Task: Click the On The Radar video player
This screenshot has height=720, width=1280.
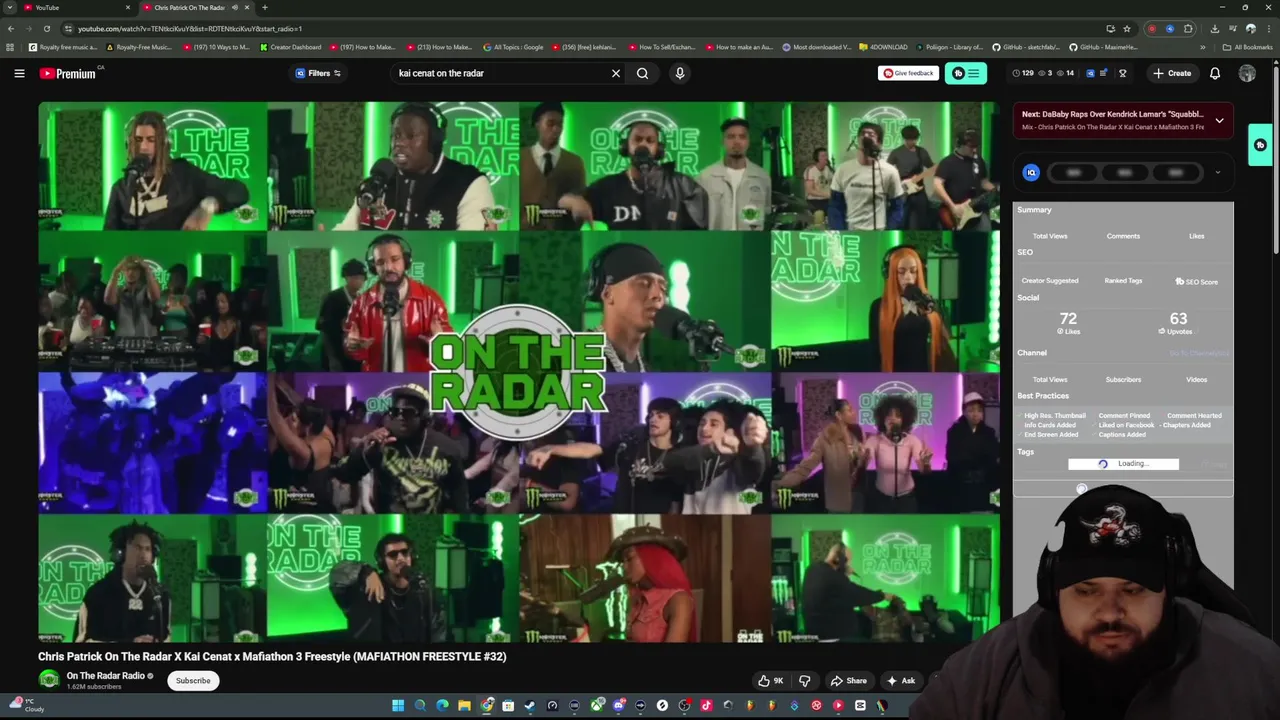Action: pos(519,372)
